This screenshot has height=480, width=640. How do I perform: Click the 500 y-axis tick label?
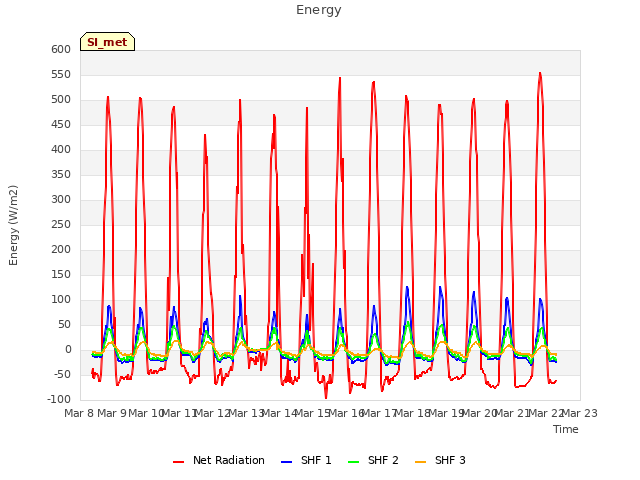pyautogui.click(x=61, y=100)
